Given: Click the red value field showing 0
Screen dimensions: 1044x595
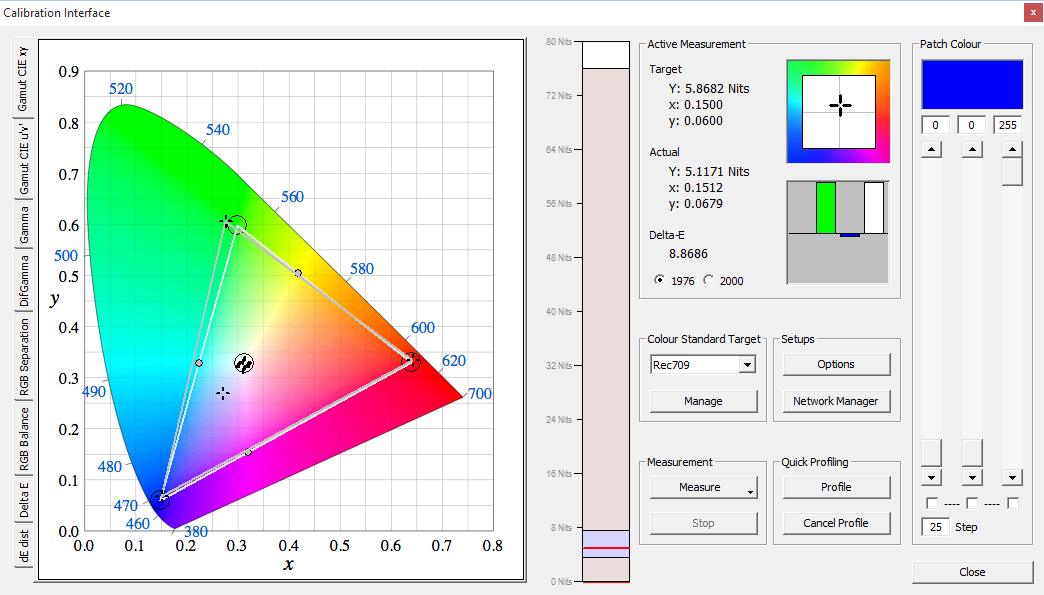Looking at the screenshot, I should point(935,125).
